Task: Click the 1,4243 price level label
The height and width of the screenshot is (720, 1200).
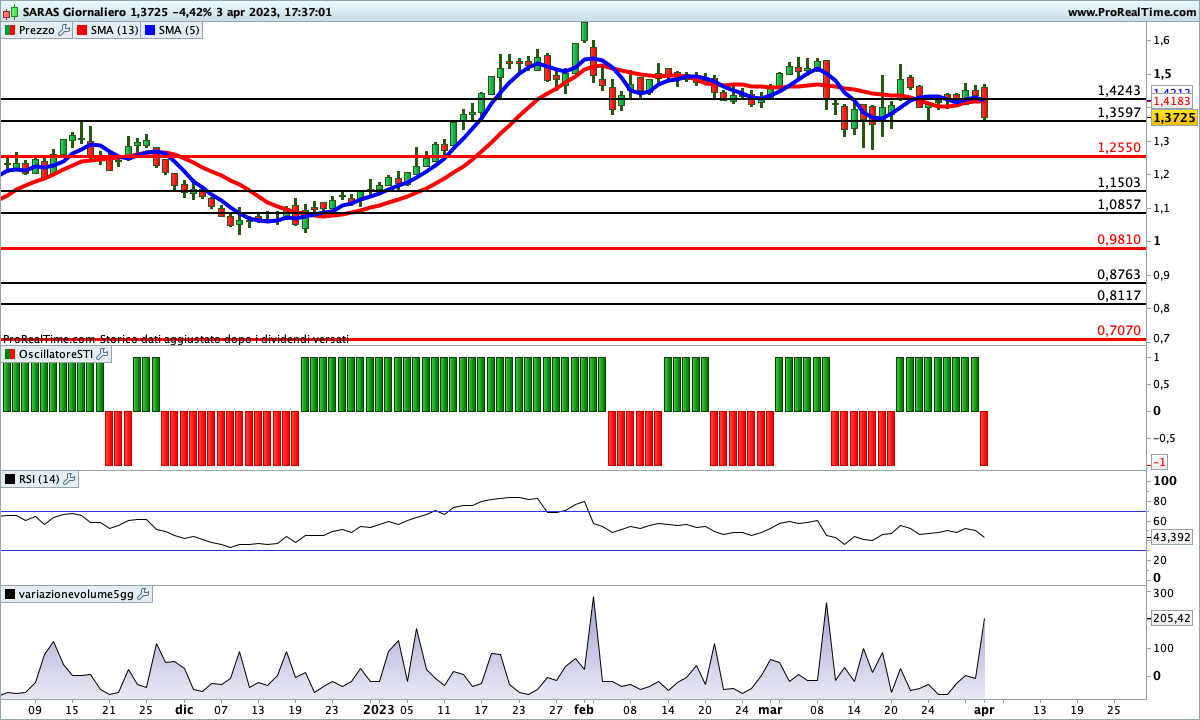Action: pyautogui.click(x=1119, y=90)
